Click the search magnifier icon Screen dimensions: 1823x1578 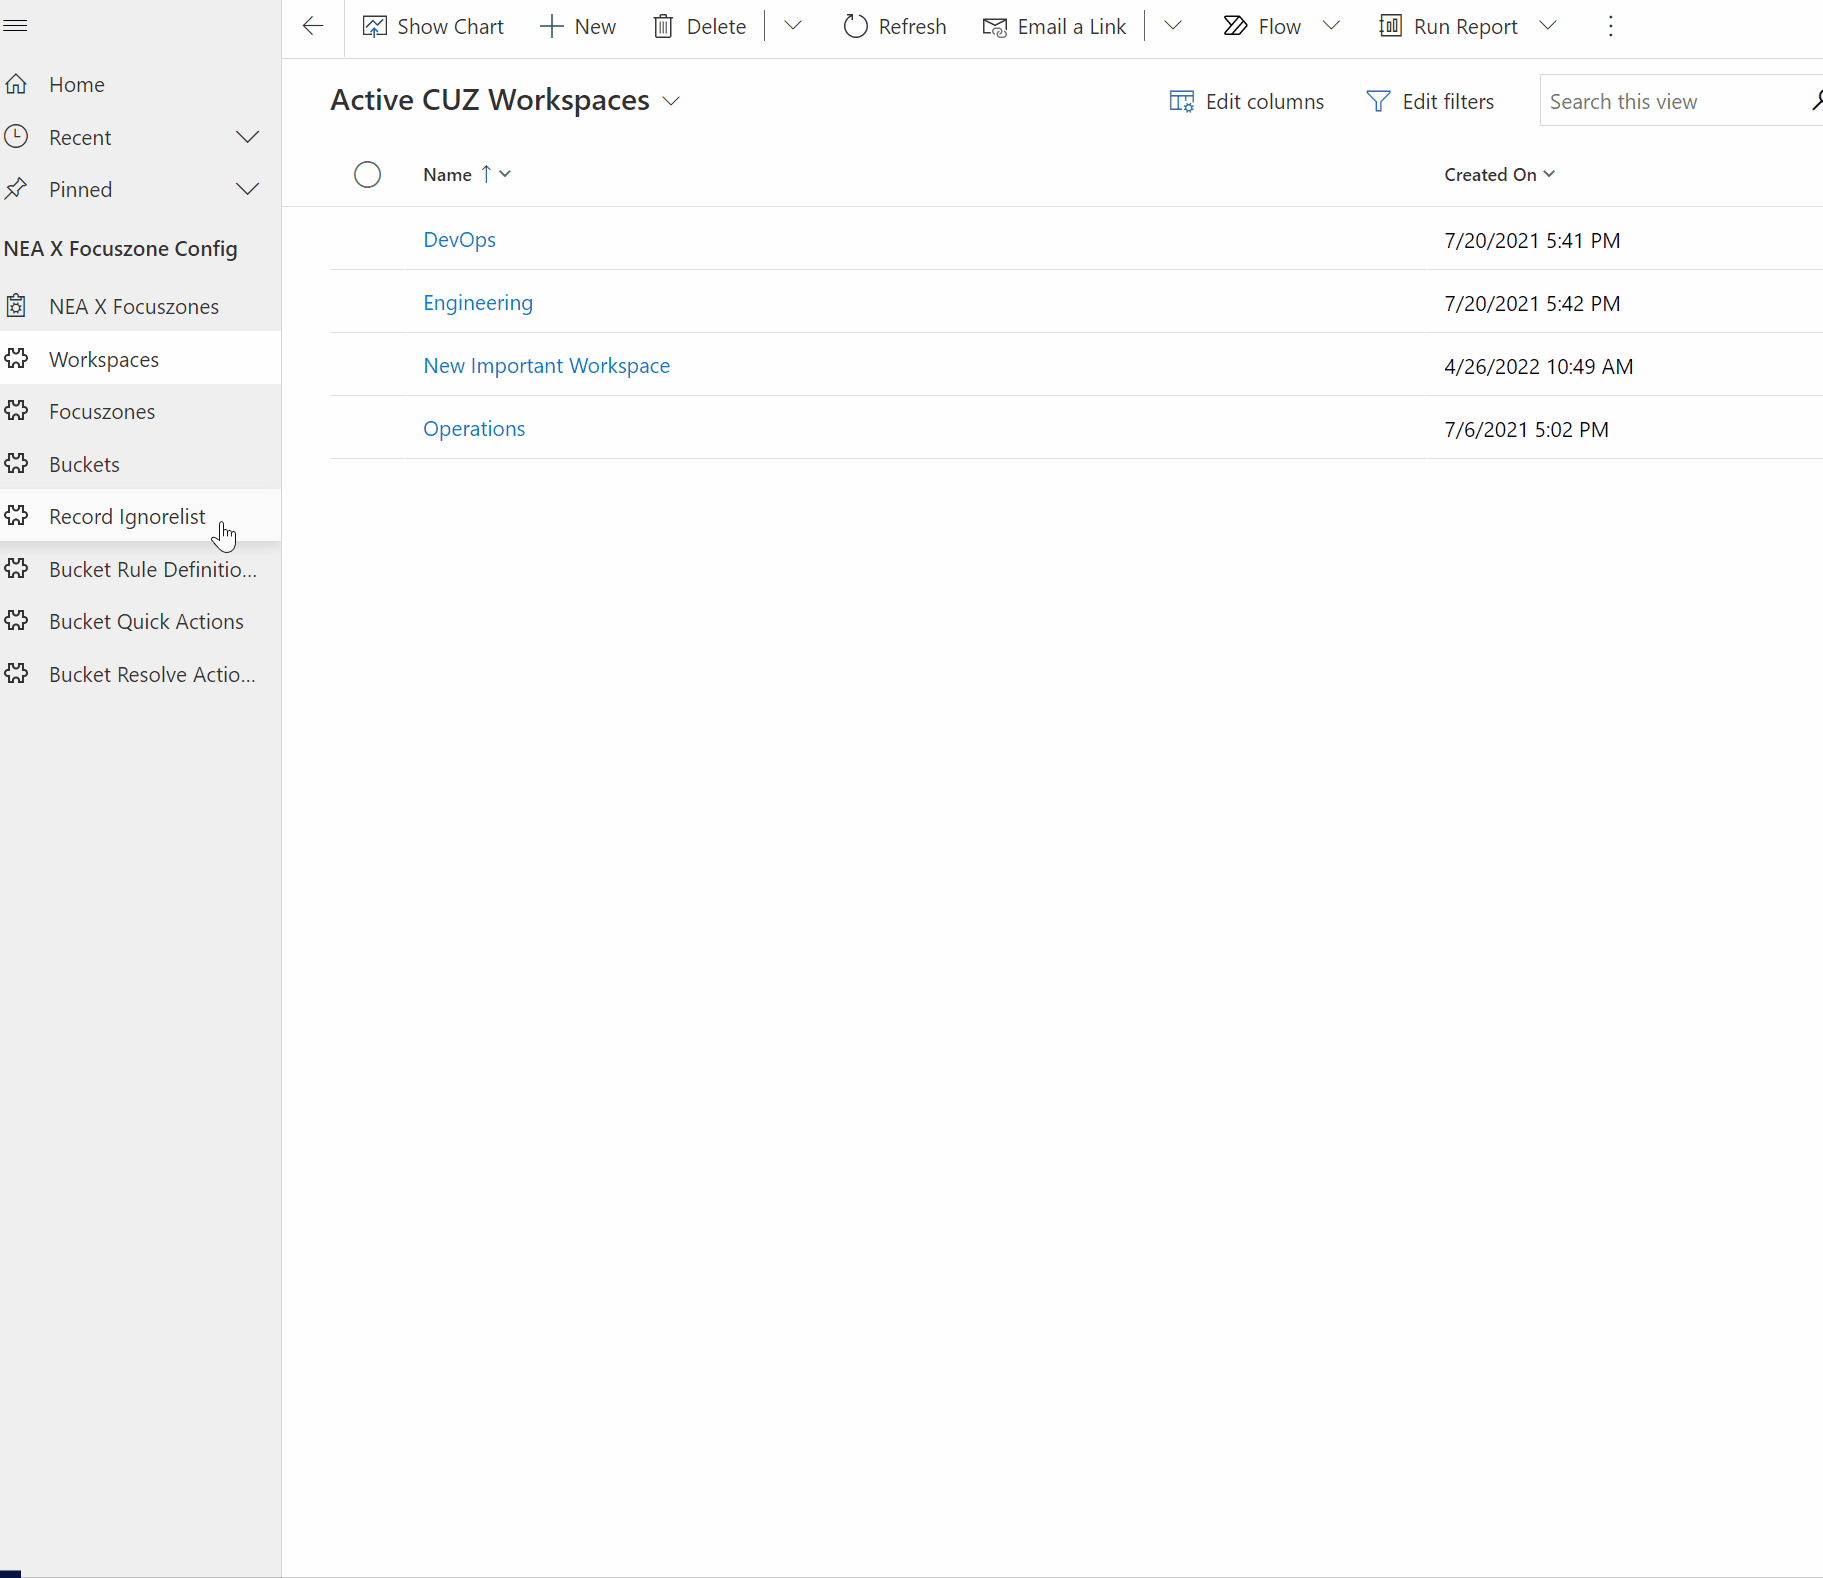[1816, 100]
